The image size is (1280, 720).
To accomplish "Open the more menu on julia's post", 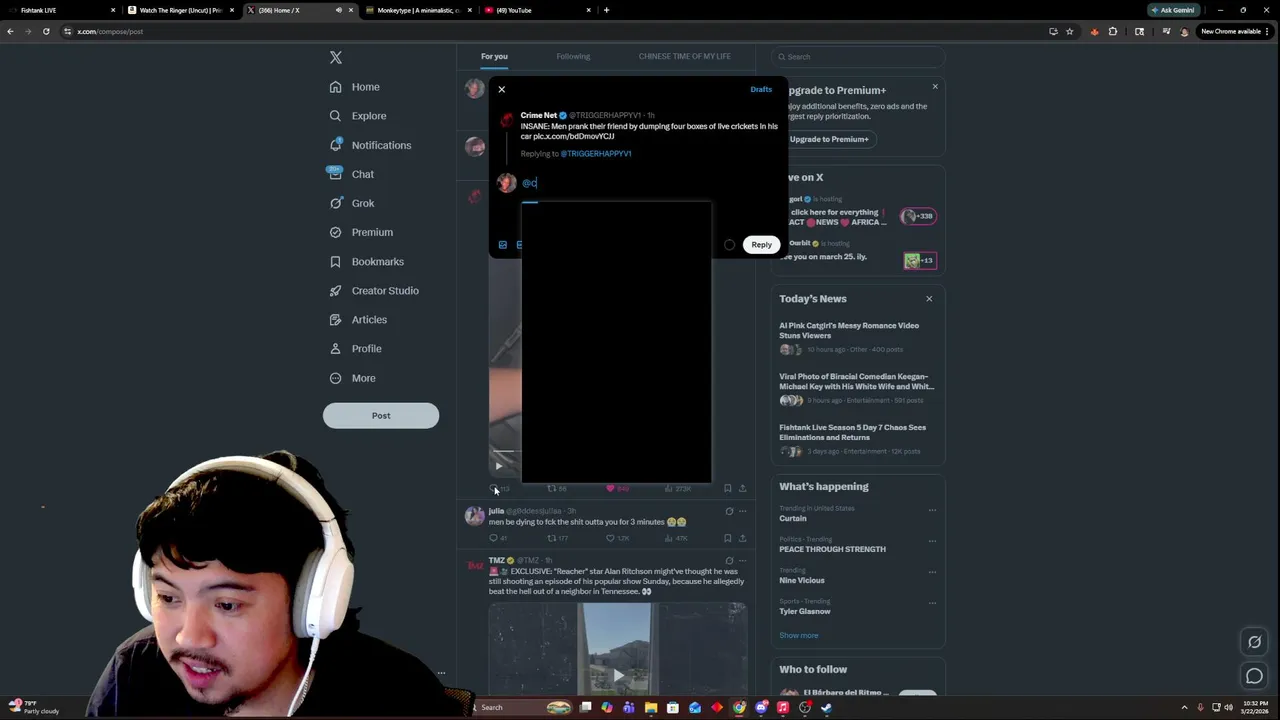I will coord(742,511).
